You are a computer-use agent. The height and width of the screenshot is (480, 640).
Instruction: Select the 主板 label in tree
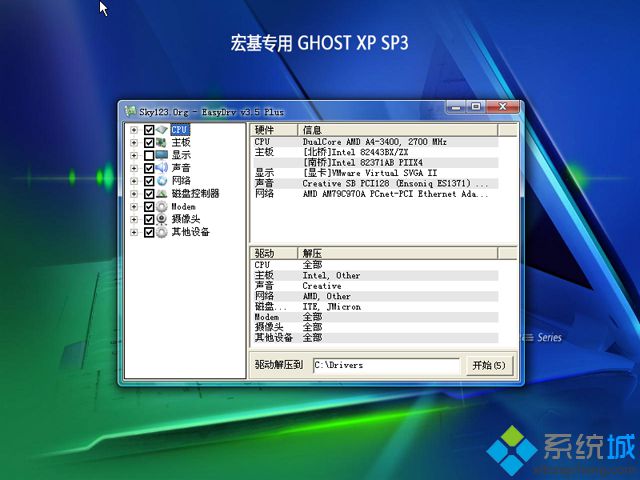point(181,142)
